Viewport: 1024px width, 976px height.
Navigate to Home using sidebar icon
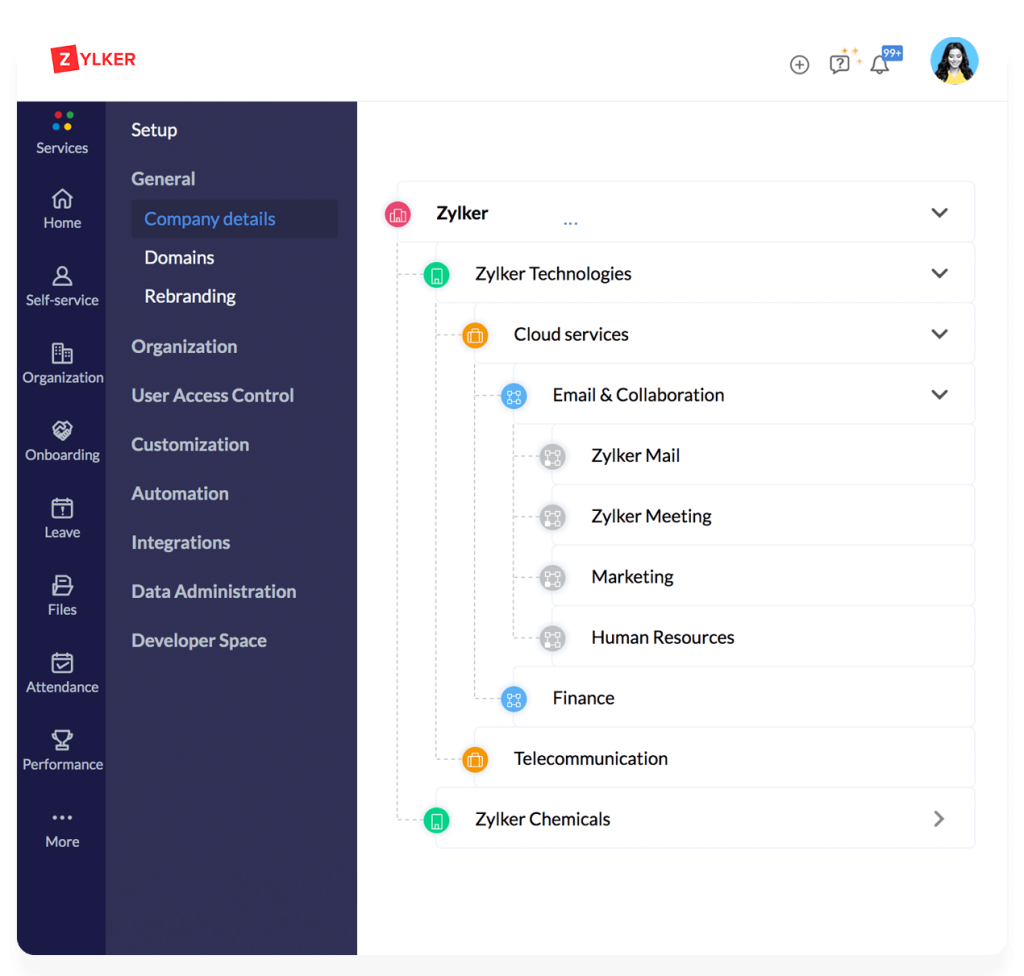tap(61, 205)
